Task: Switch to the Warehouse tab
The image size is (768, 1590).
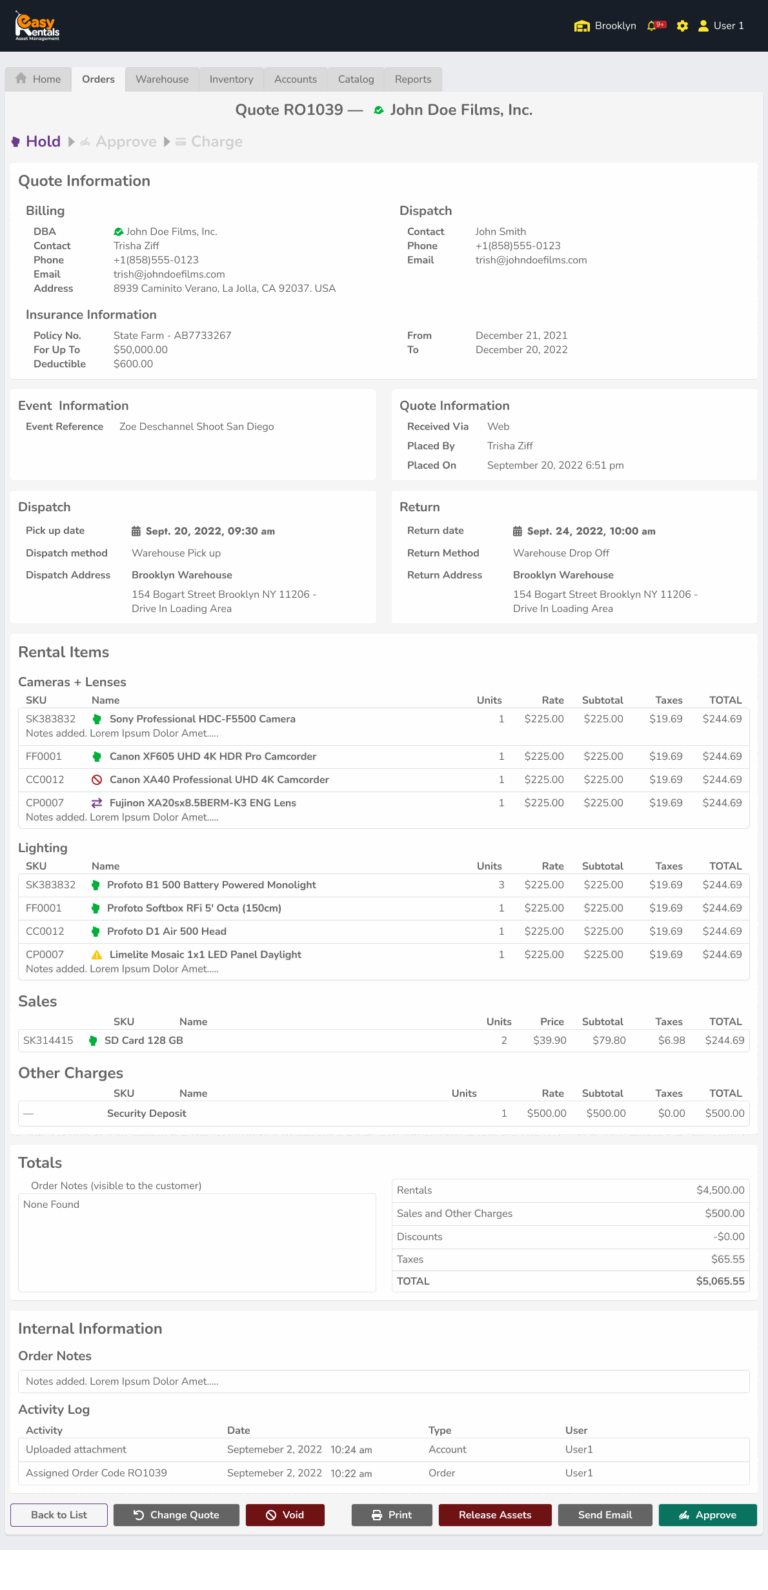Action: coord(162,79)
